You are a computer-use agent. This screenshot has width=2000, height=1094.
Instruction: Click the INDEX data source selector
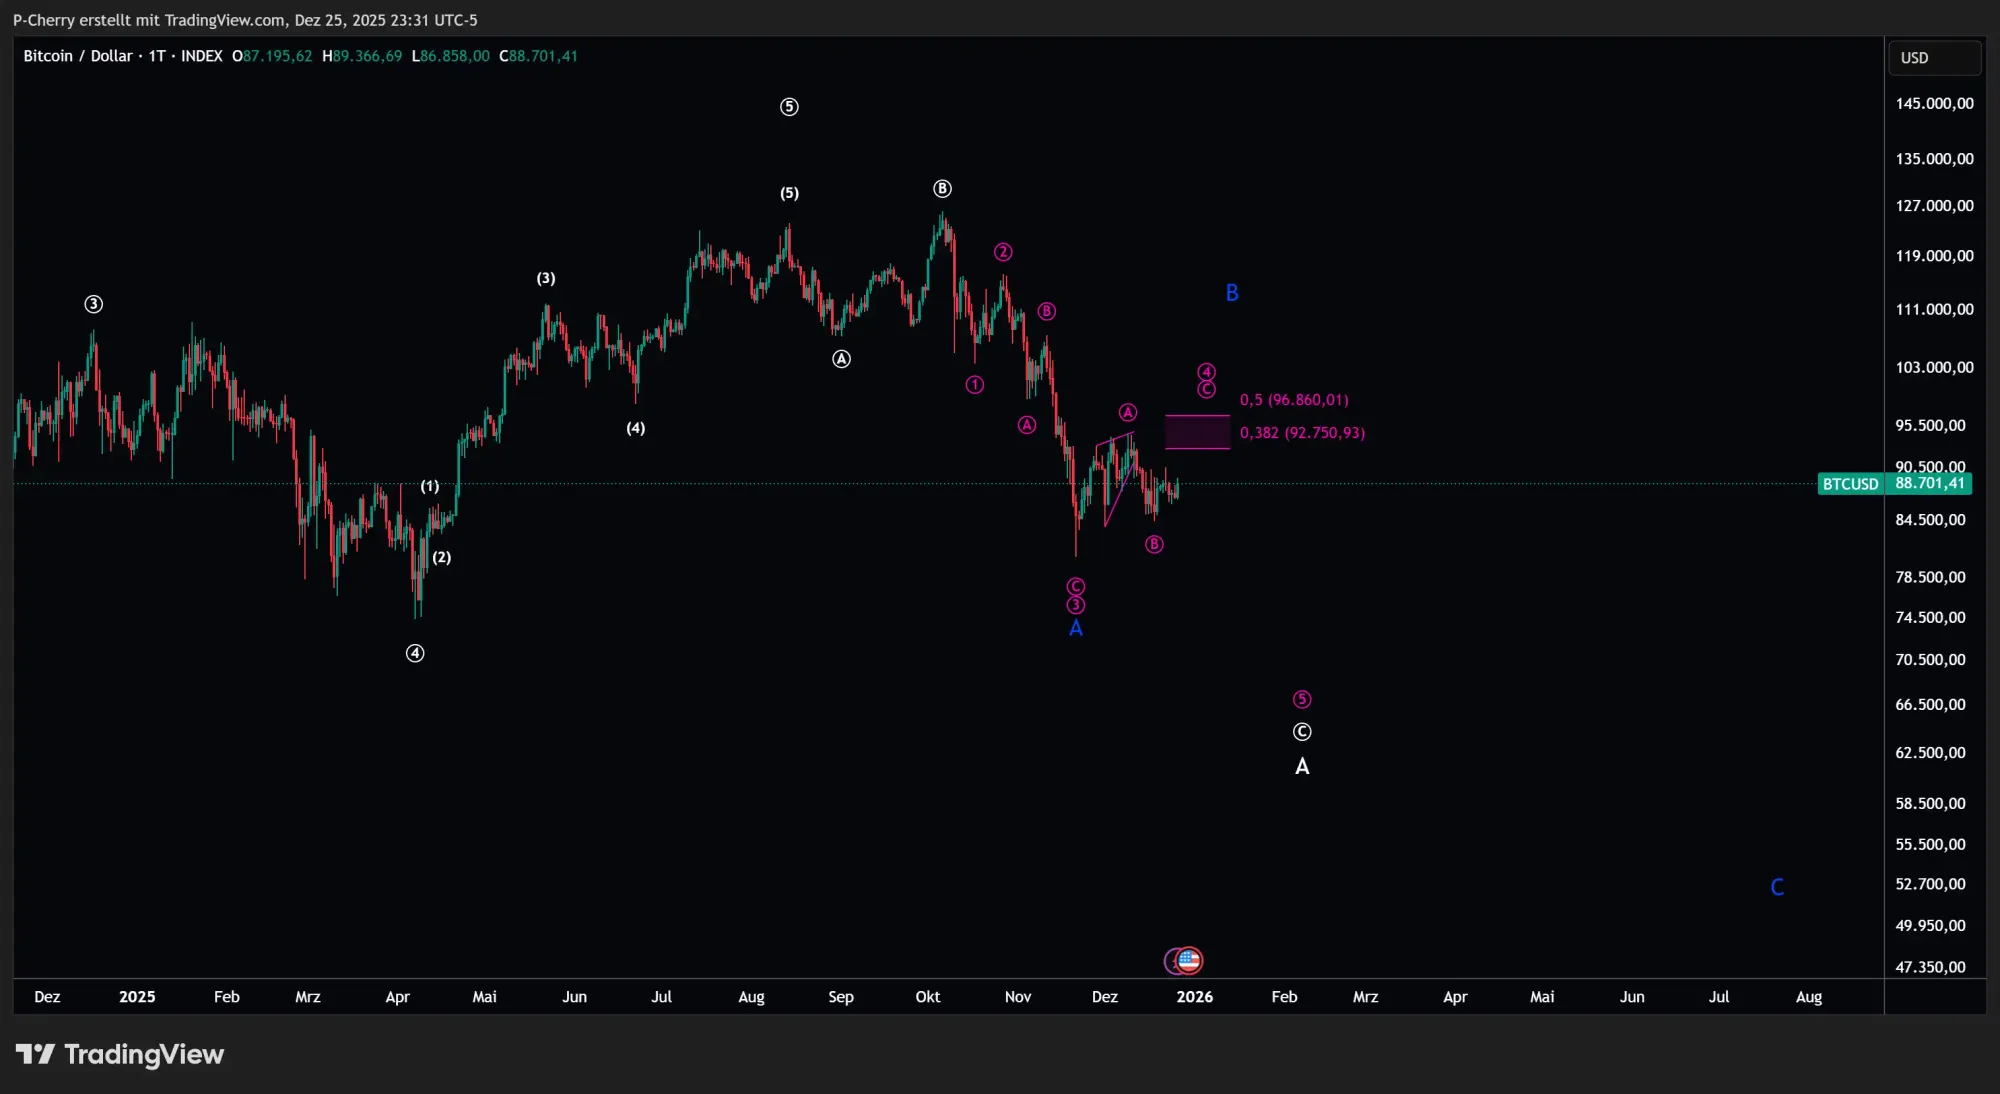202,56
